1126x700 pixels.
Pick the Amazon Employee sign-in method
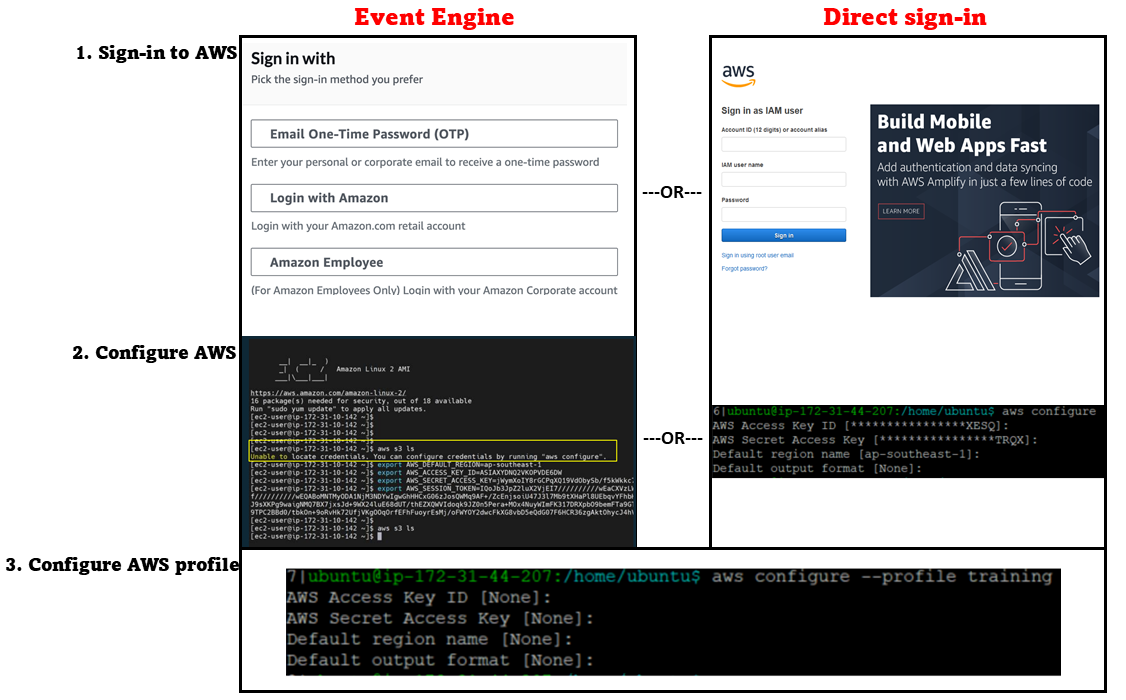point(434,262)
